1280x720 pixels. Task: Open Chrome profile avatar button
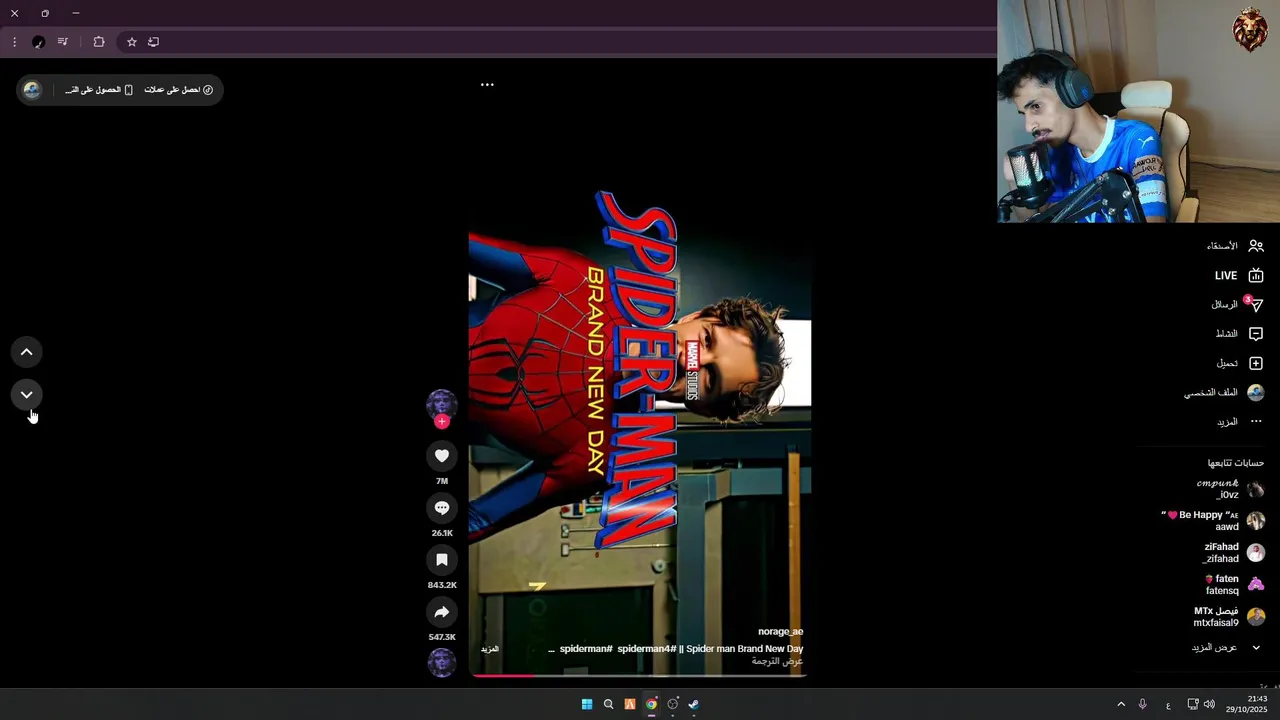coord(38,42)
